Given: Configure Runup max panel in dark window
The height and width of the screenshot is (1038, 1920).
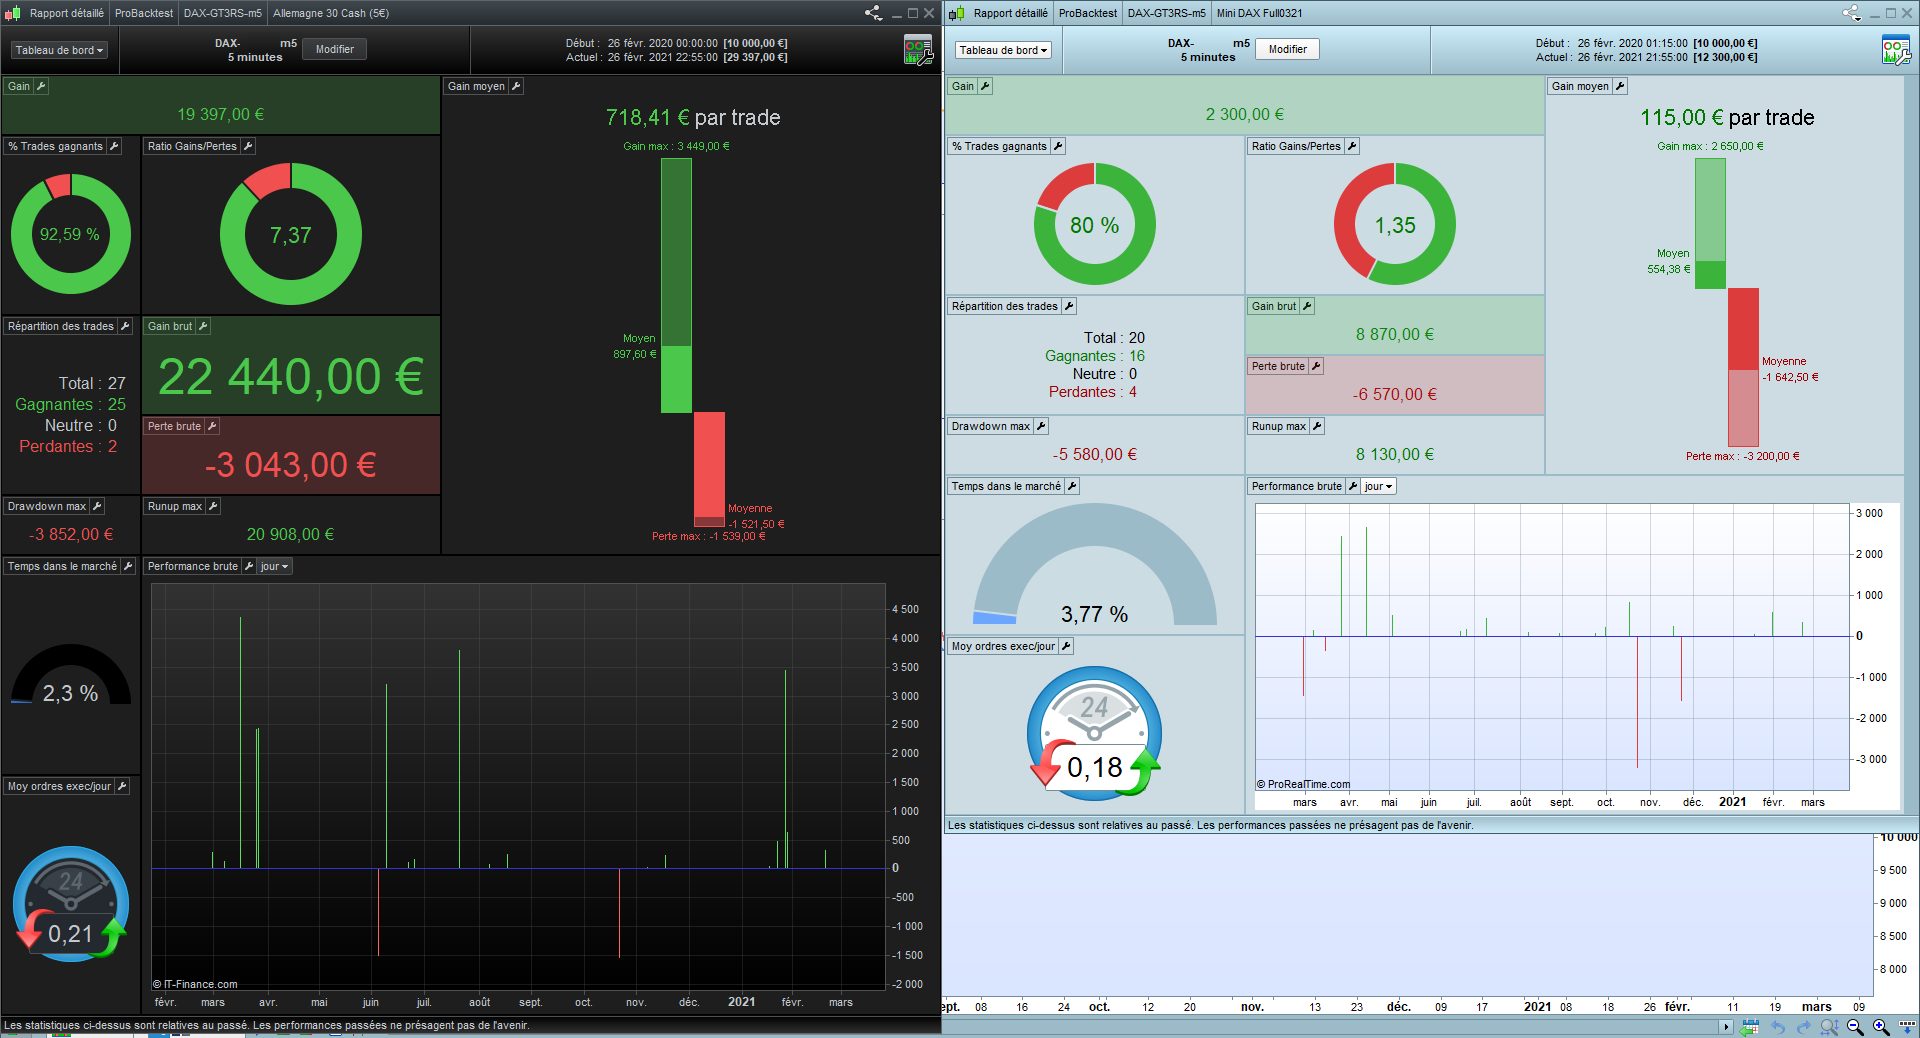Looking at the screenshot, I should coord(213,507).
